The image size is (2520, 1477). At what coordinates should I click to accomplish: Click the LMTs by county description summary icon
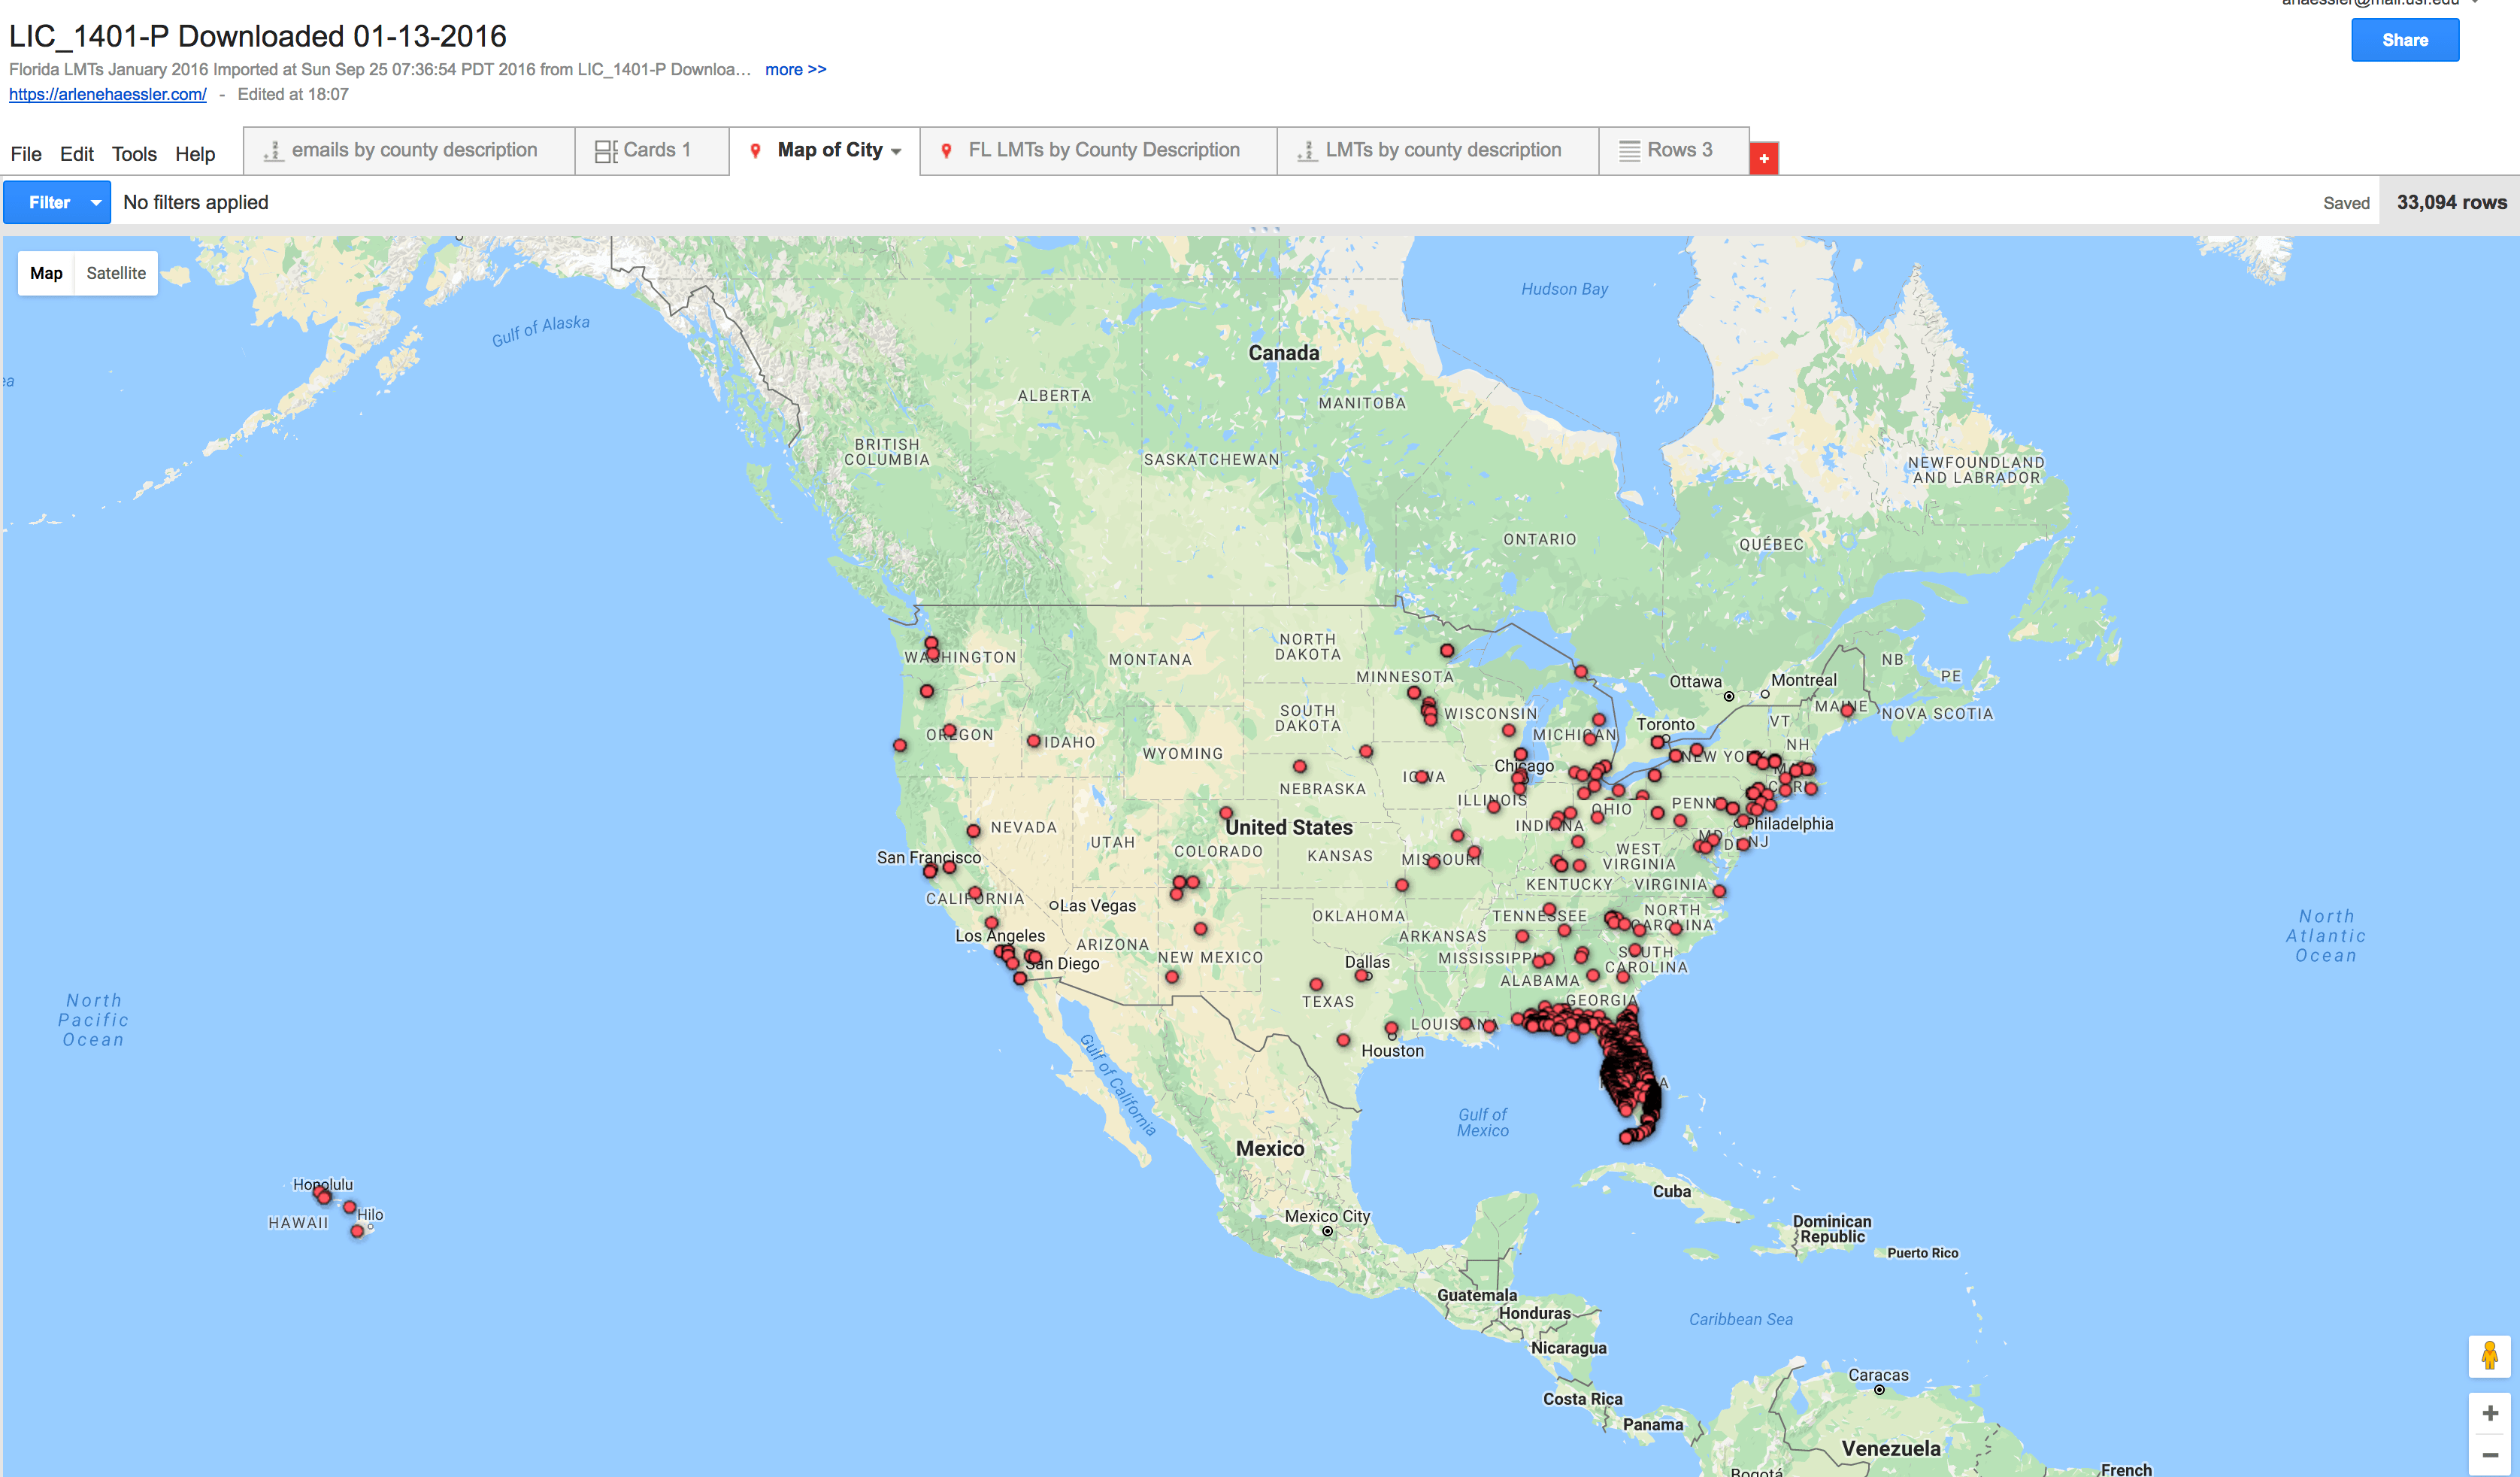coord(1306,150)
